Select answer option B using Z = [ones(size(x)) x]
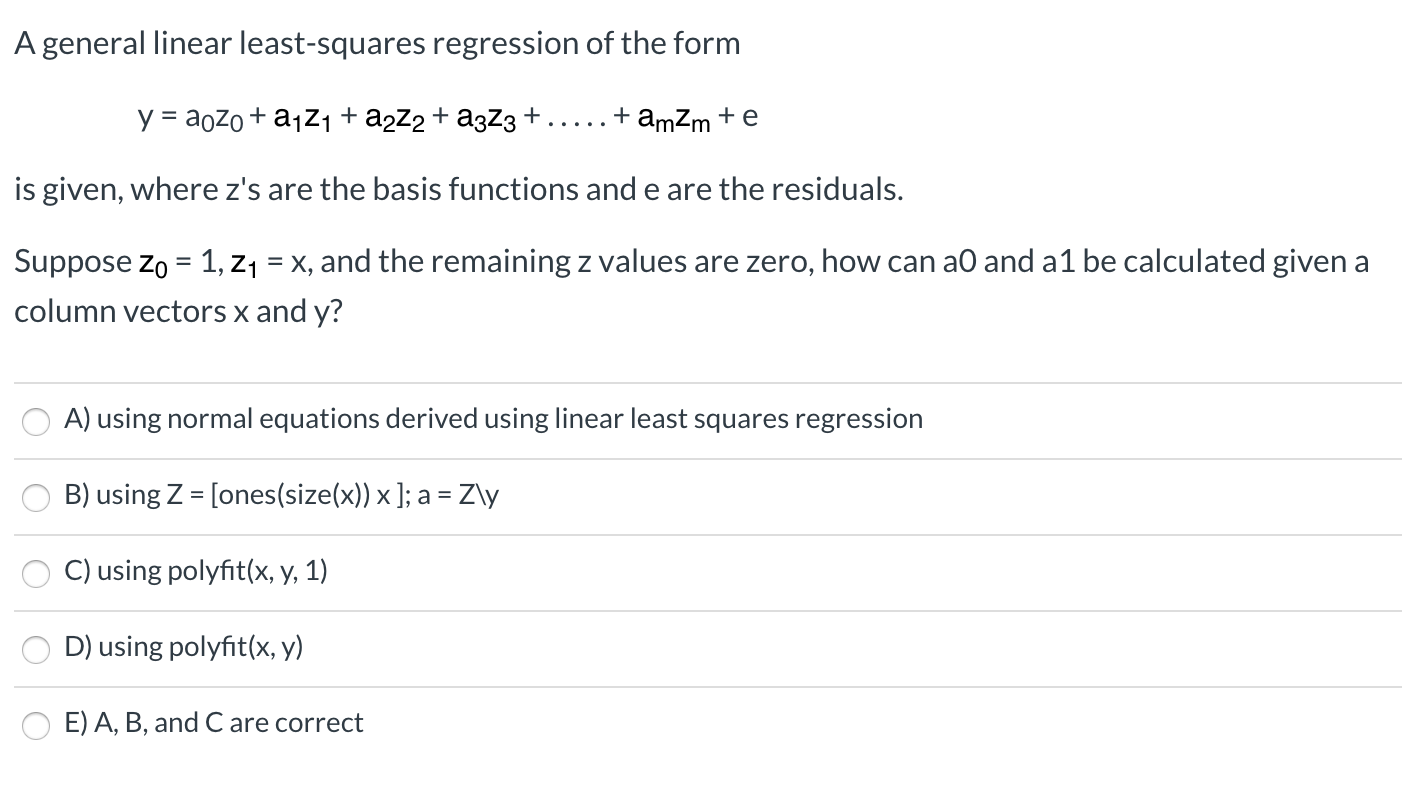Image resolution: width=1428 pixels, height=788 pixels. [x=282, y=495]
